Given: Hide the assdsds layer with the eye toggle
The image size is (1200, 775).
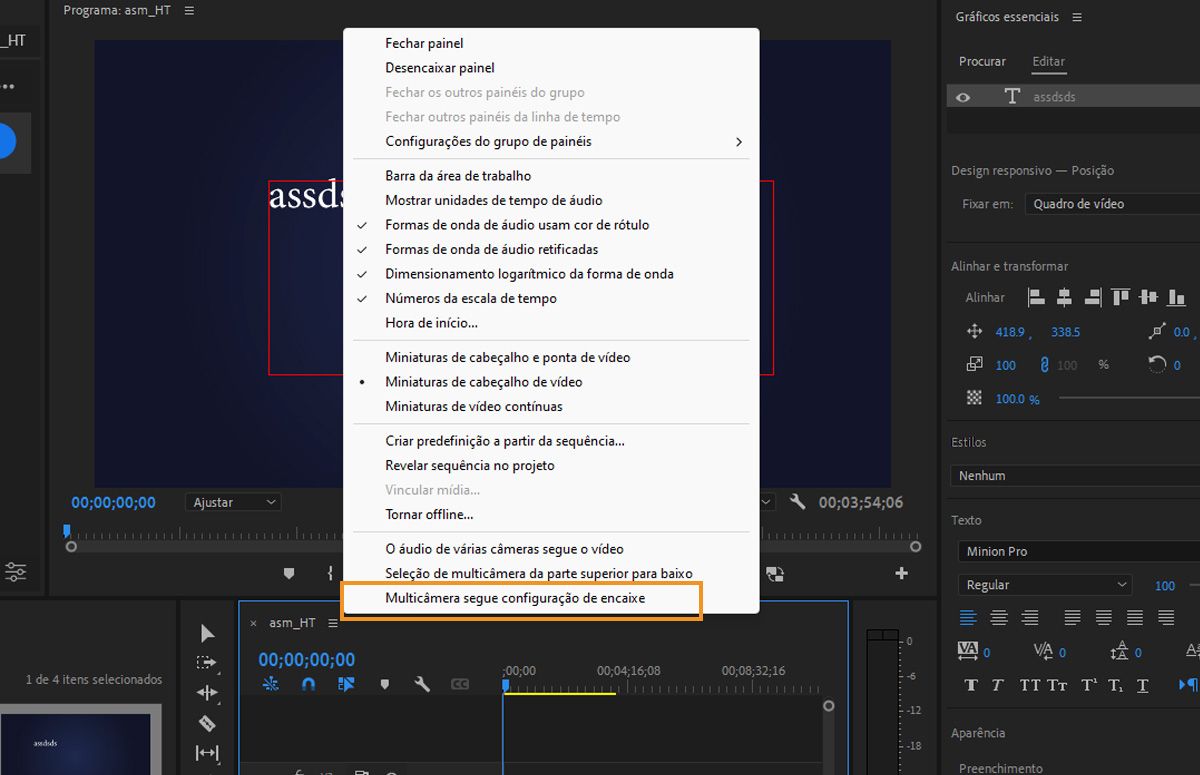Looking at the screenshot, I should click(x=963, y=96).
